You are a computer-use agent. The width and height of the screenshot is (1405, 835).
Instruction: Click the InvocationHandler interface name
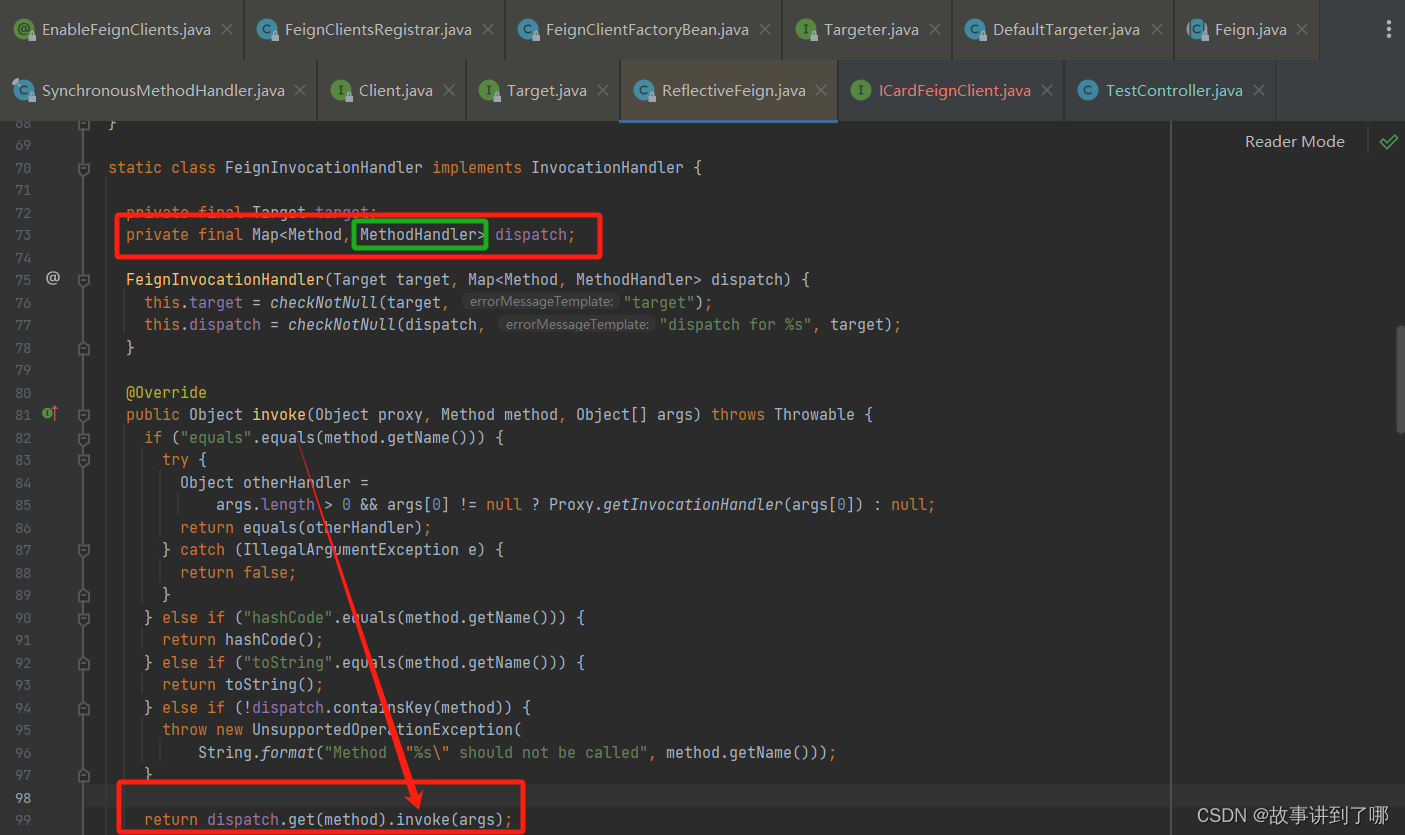point(607,167)
